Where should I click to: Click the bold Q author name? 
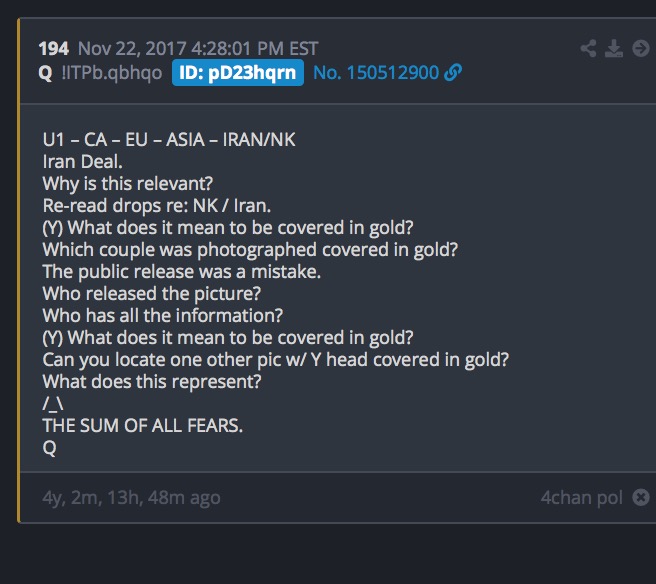[x=45, y=73]
